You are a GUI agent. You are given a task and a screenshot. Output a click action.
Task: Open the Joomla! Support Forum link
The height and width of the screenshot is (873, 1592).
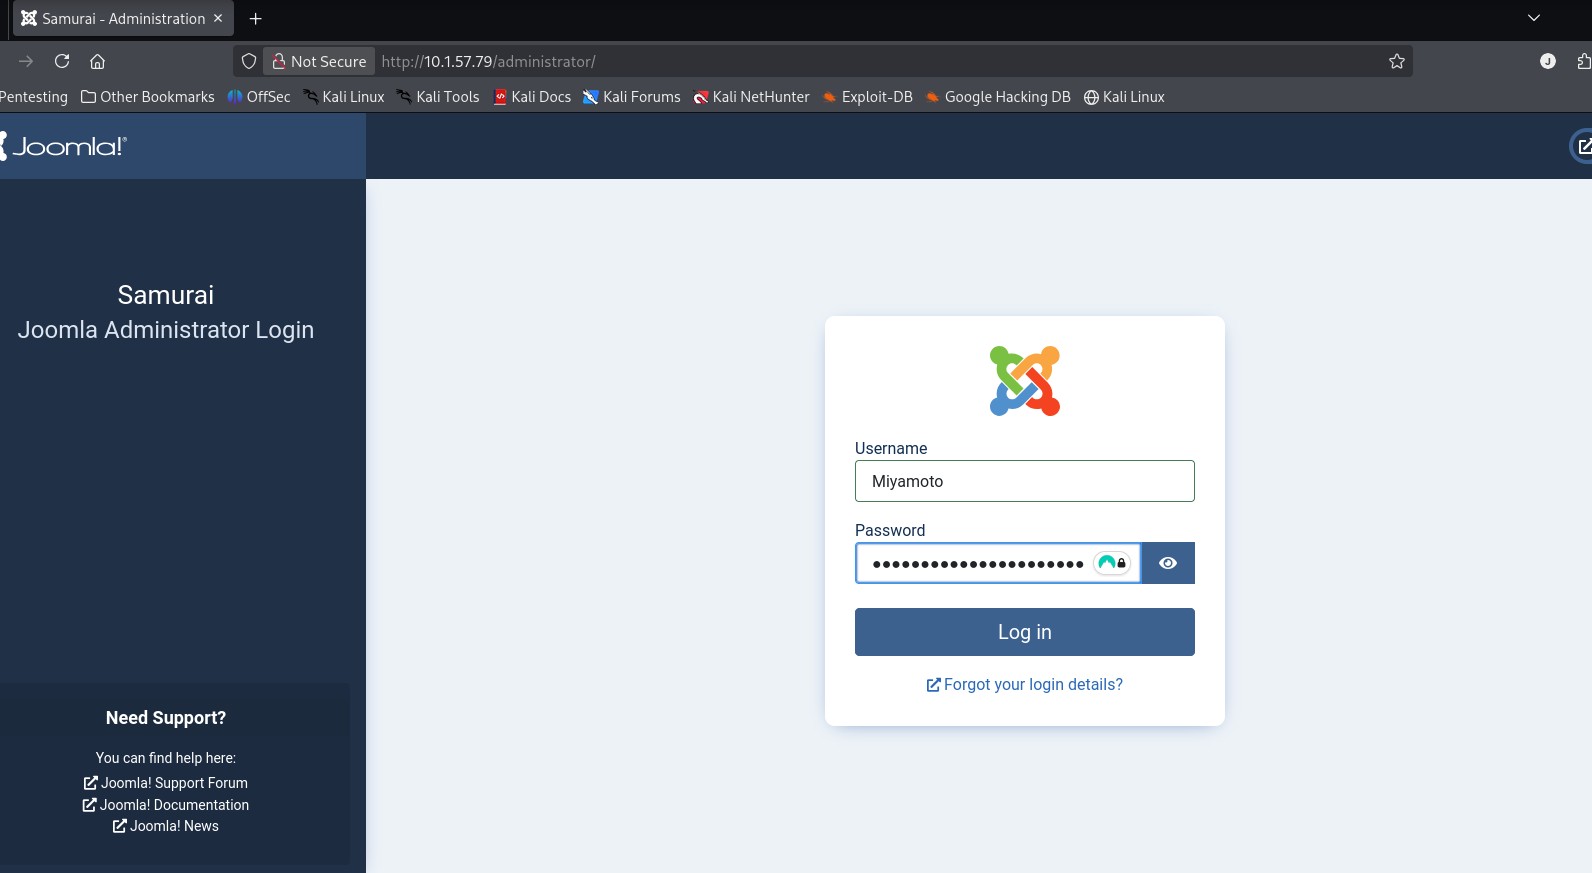(x=166, y=783)
